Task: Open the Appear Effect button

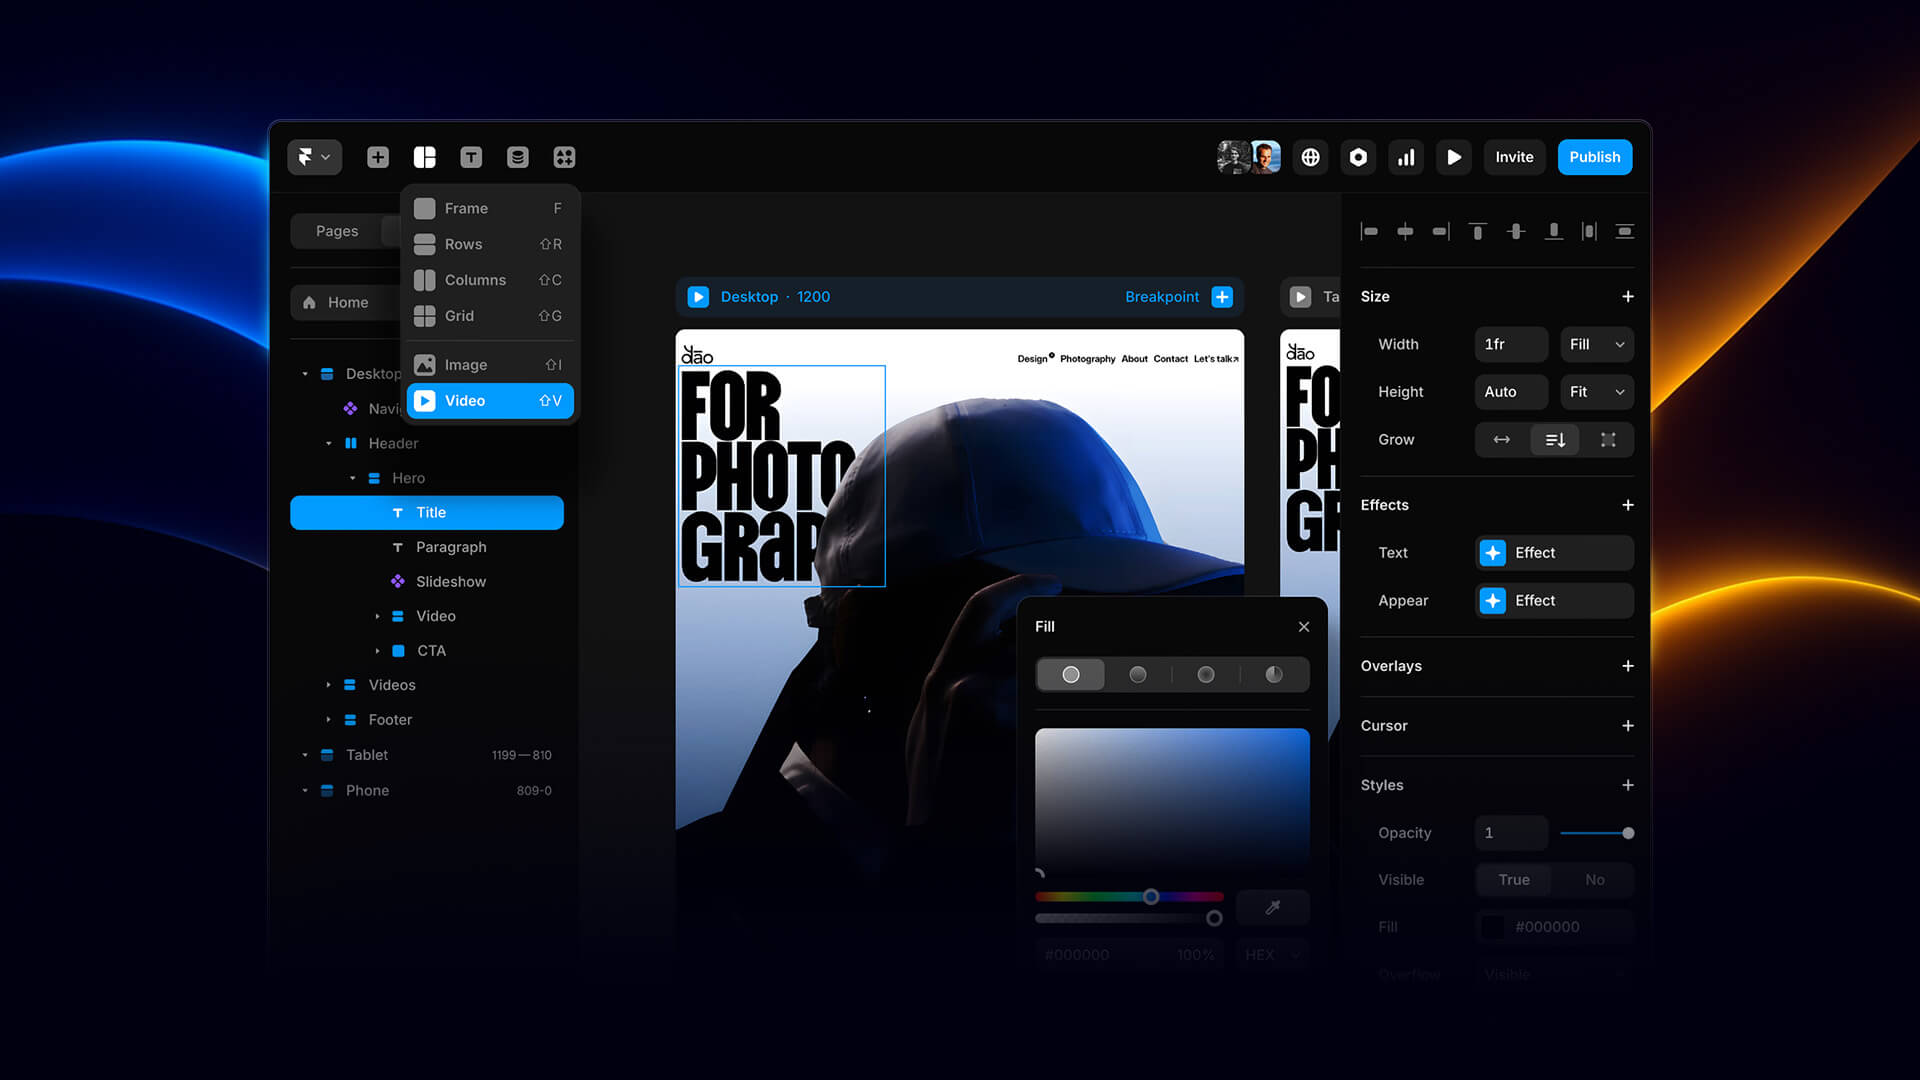Action: [x=1554, y=601]
